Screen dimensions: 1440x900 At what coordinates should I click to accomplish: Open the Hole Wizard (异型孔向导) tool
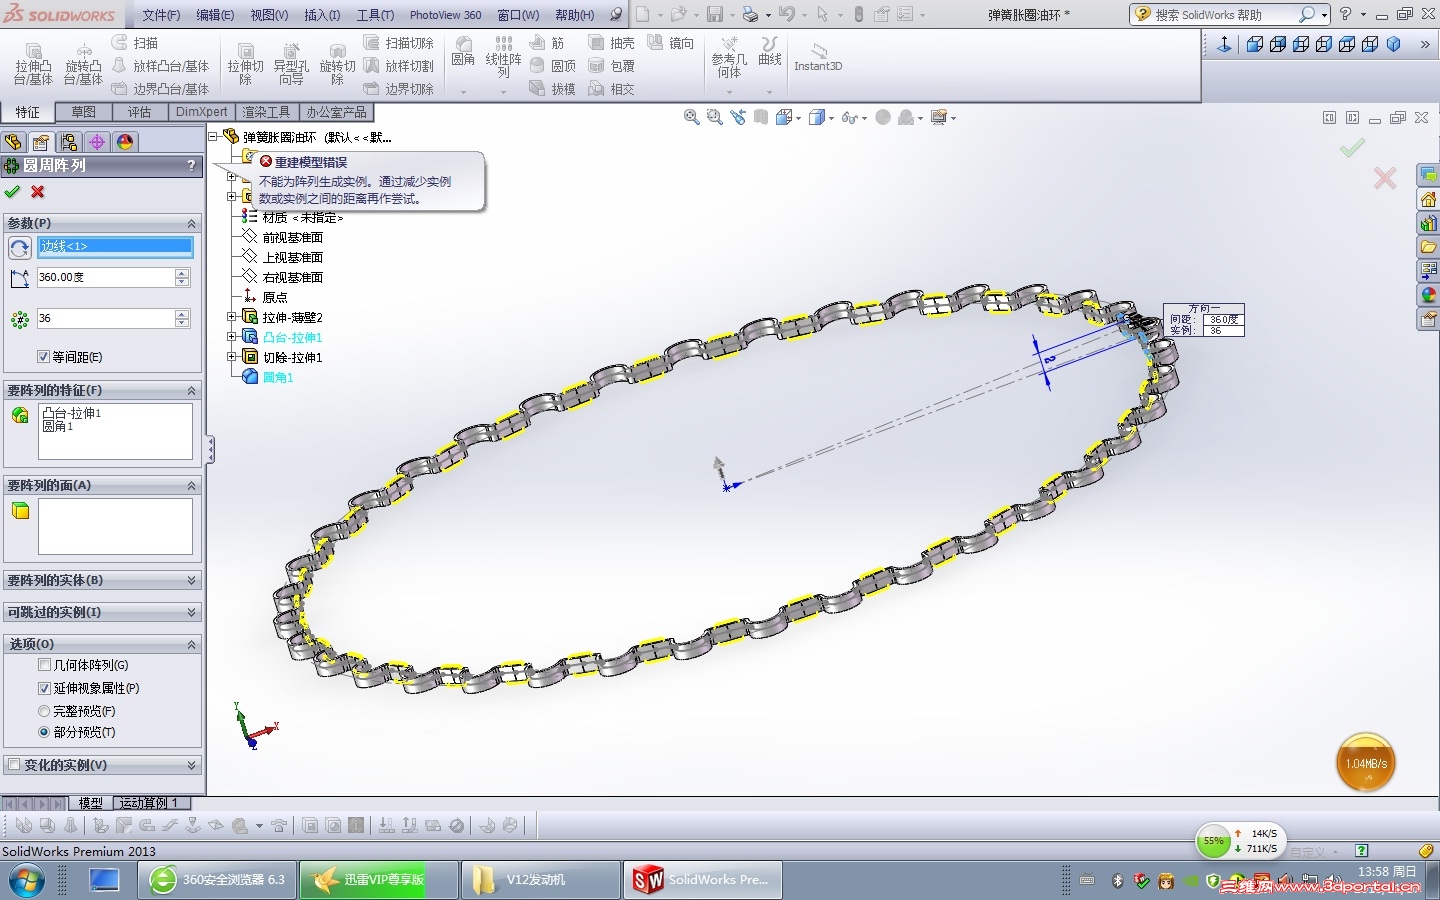(291, 64)
